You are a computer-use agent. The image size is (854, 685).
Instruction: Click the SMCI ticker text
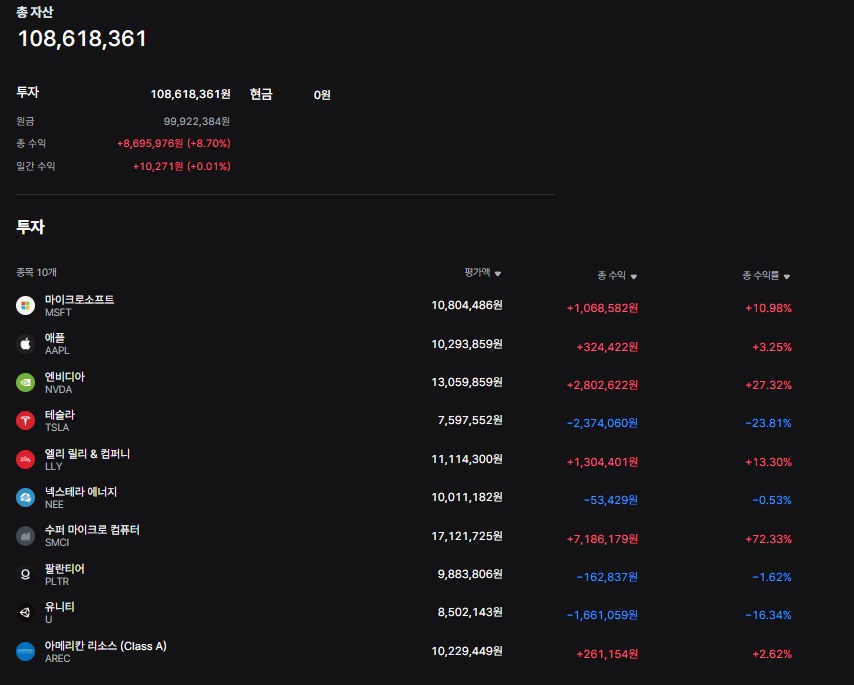coord(57,542)
